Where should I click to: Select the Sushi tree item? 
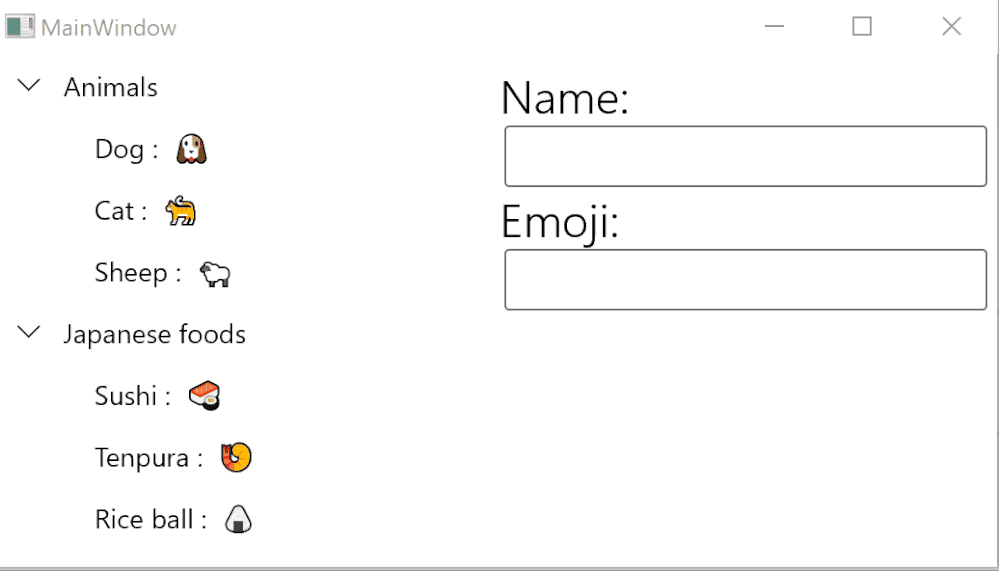(x=126, y=396)
